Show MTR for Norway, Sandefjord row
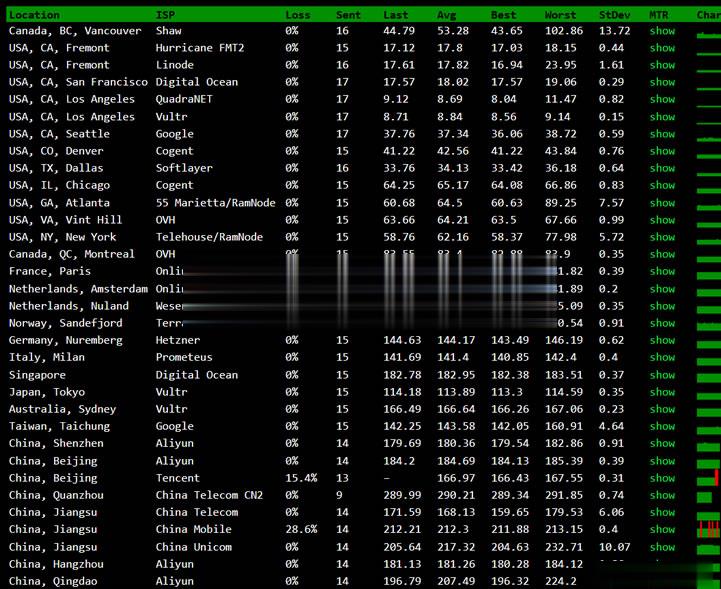The height and width of the screenshot is (589, 721). point(662,323)
